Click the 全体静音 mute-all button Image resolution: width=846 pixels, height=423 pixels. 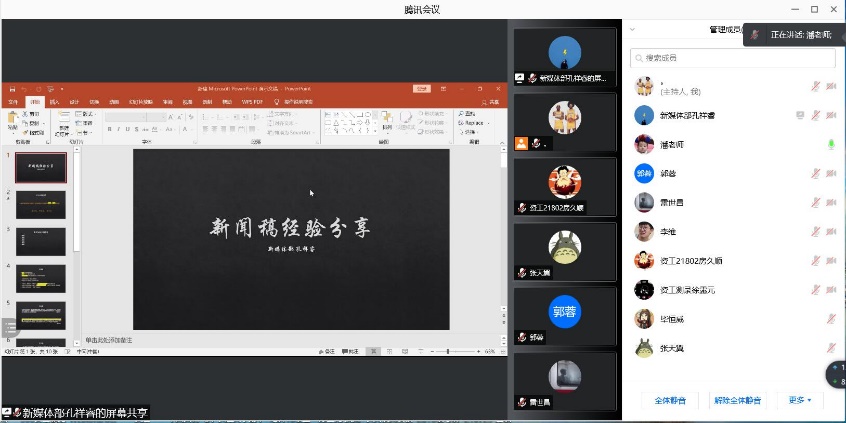(x=670, y=400)
